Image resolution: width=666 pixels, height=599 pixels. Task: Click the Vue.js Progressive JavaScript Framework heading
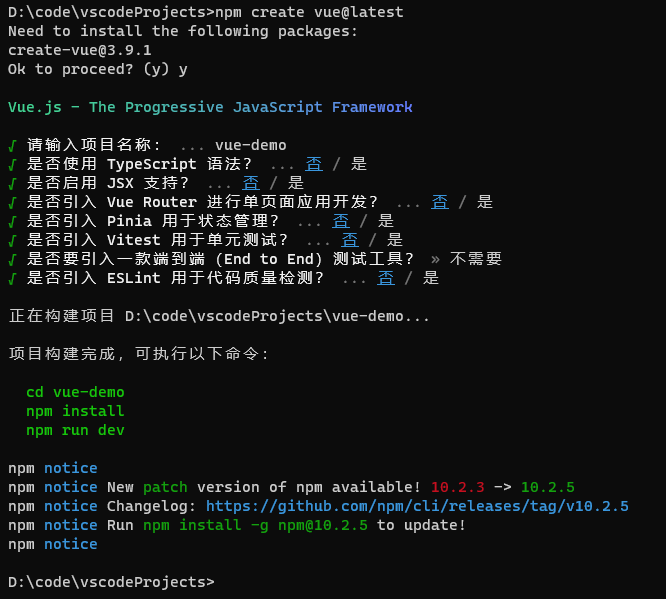tap(210, 107)
